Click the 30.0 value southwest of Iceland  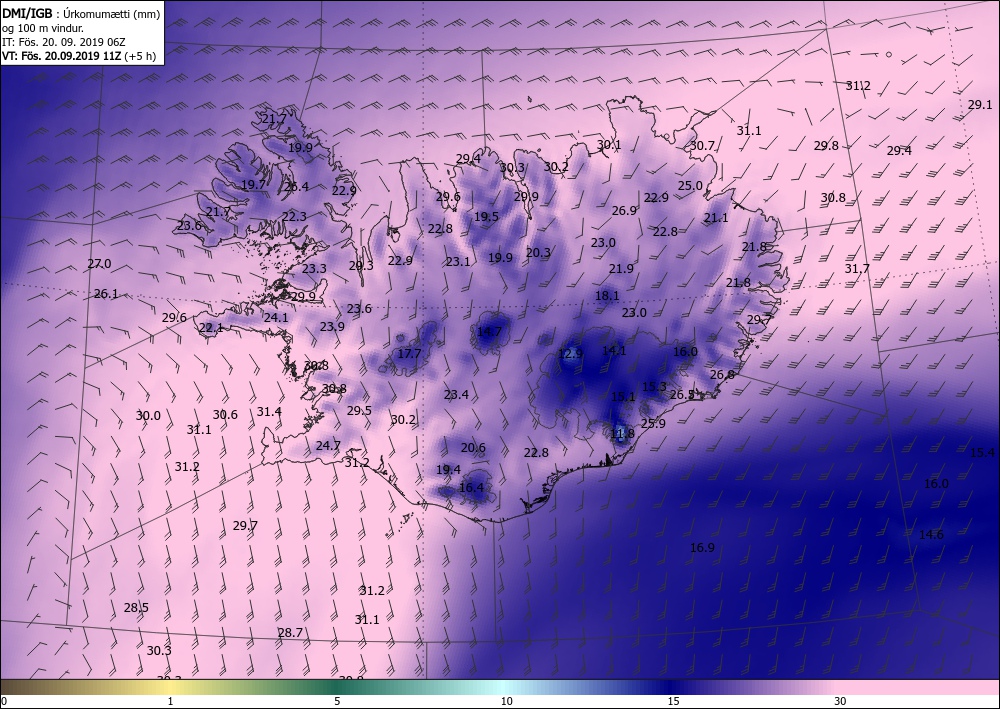click(148, 416)
